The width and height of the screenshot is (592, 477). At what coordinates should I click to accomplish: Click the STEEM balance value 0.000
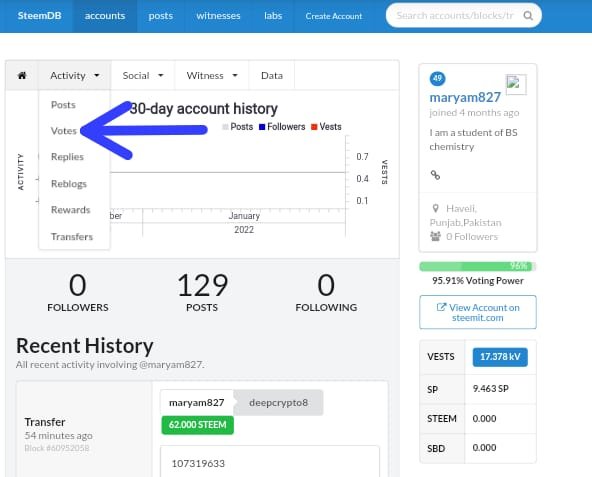coord(484,418)
